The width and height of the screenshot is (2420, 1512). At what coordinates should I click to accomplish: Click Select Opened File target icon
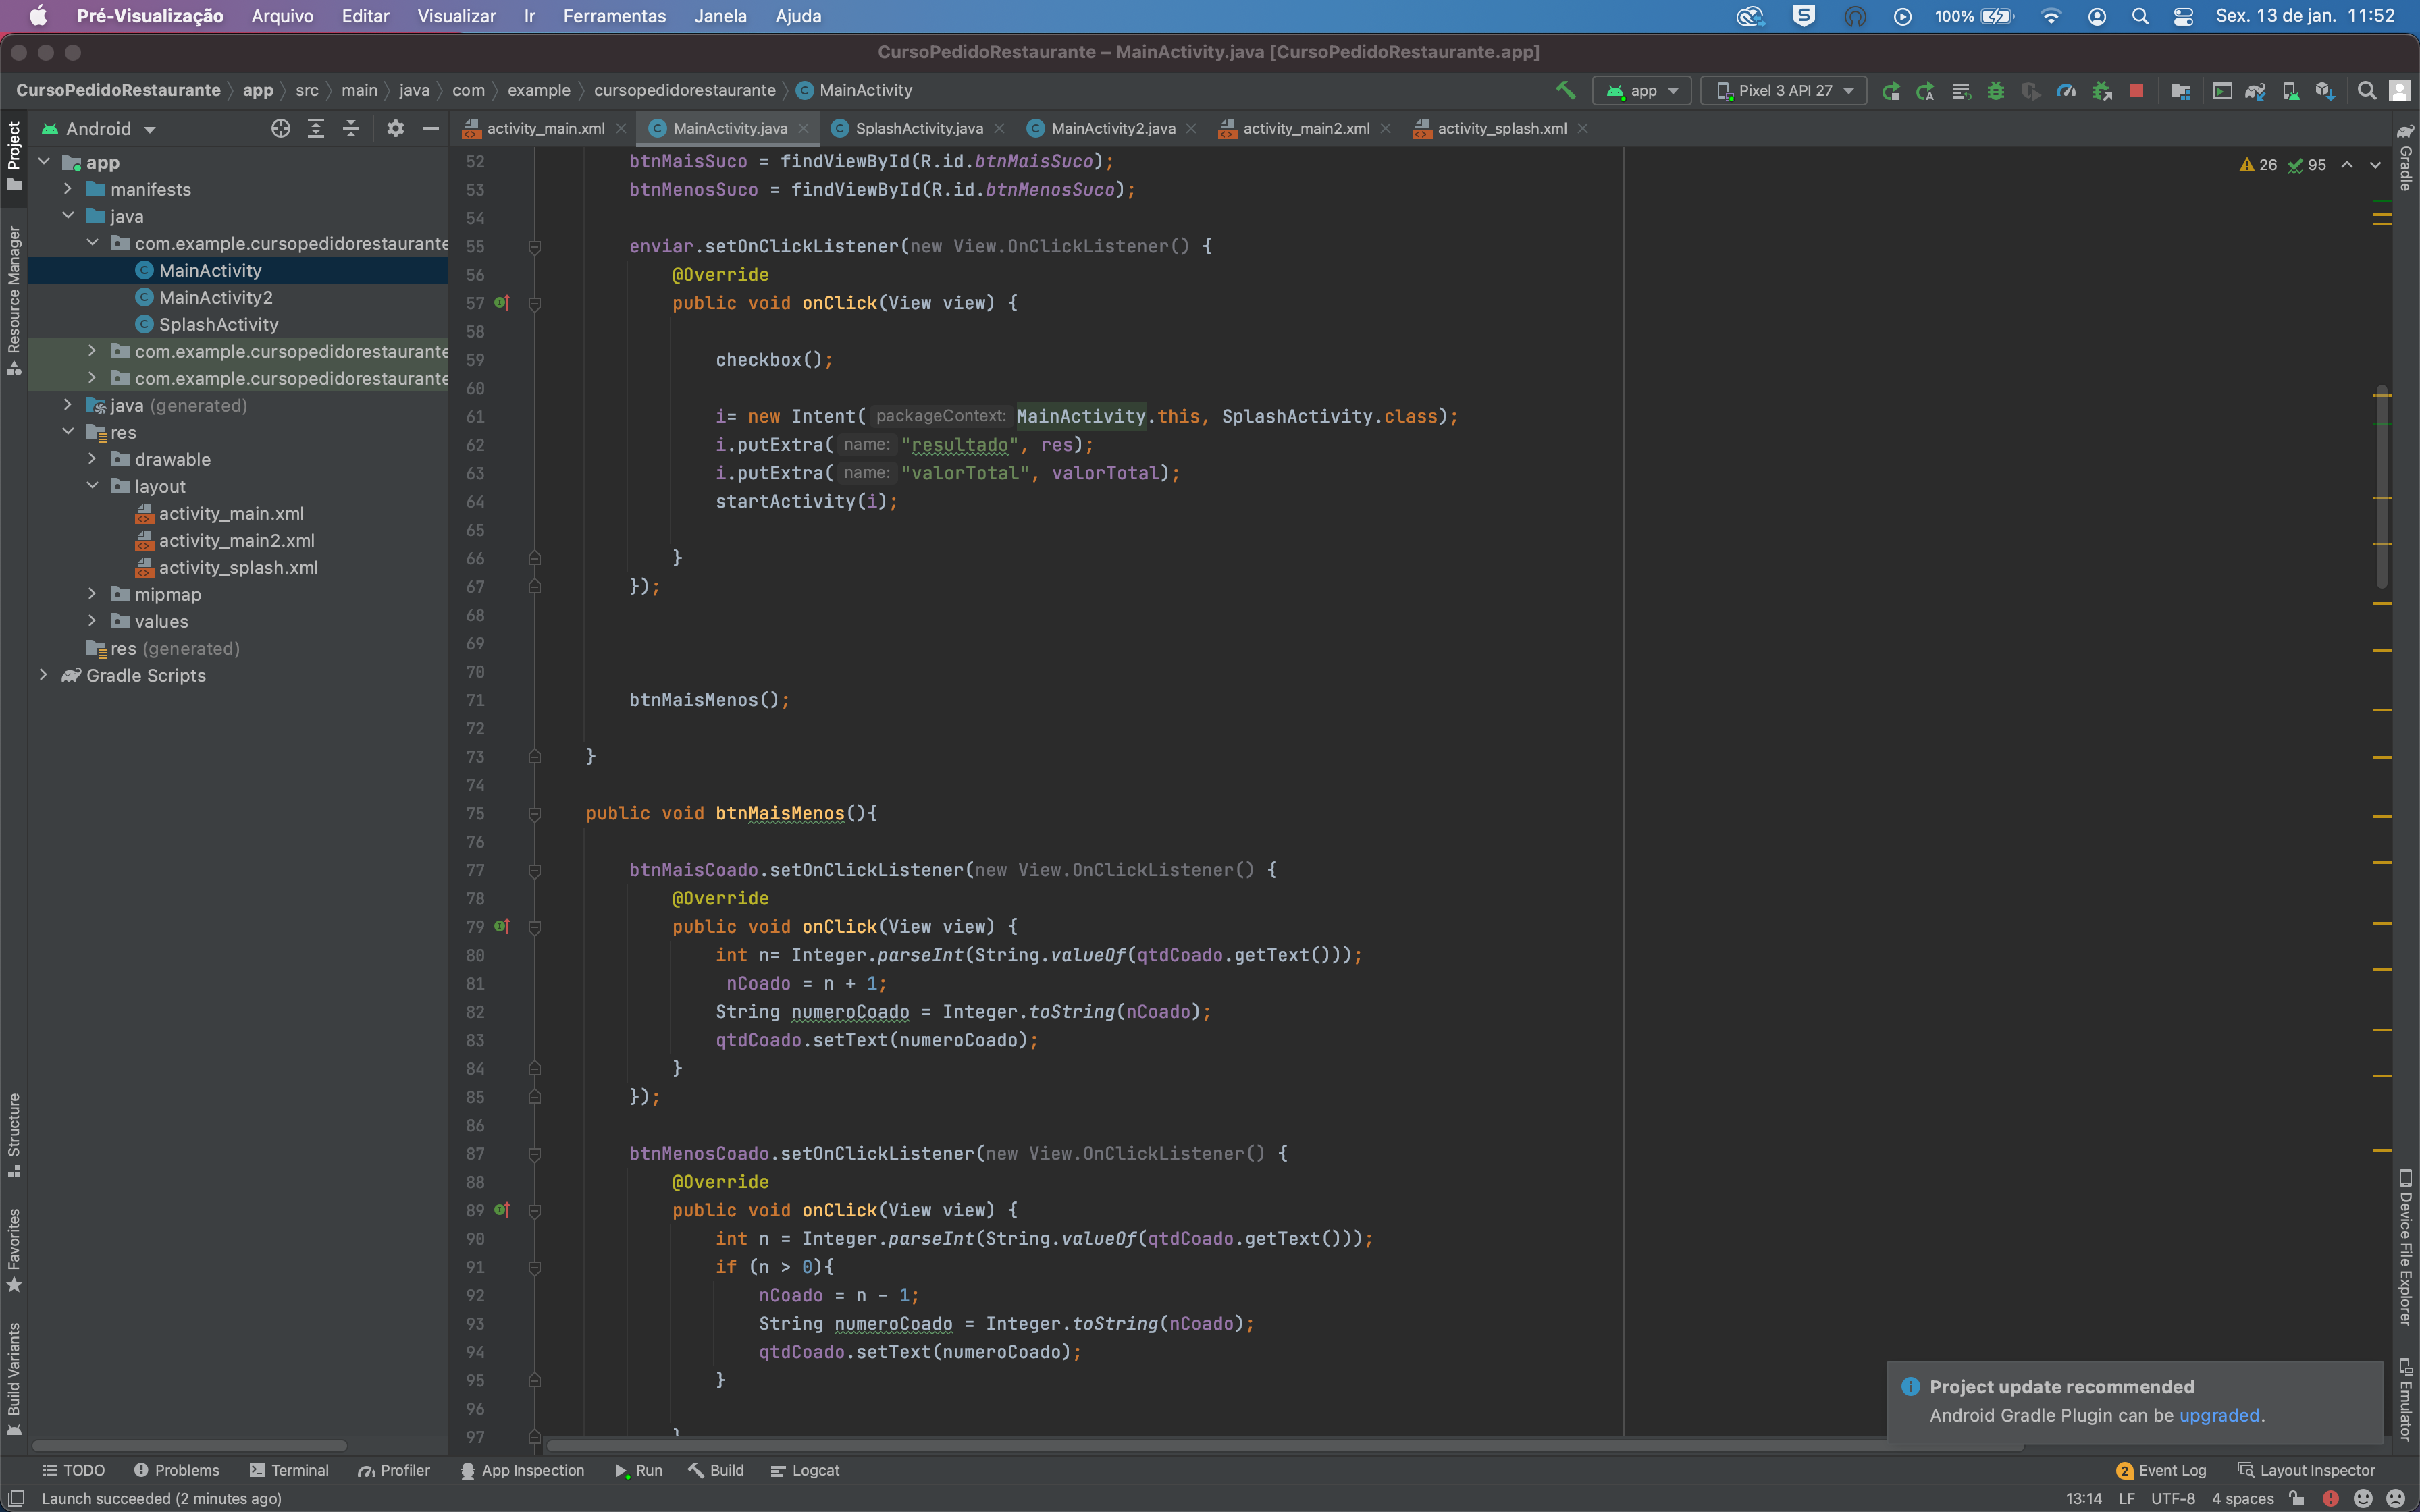[281, 128]
